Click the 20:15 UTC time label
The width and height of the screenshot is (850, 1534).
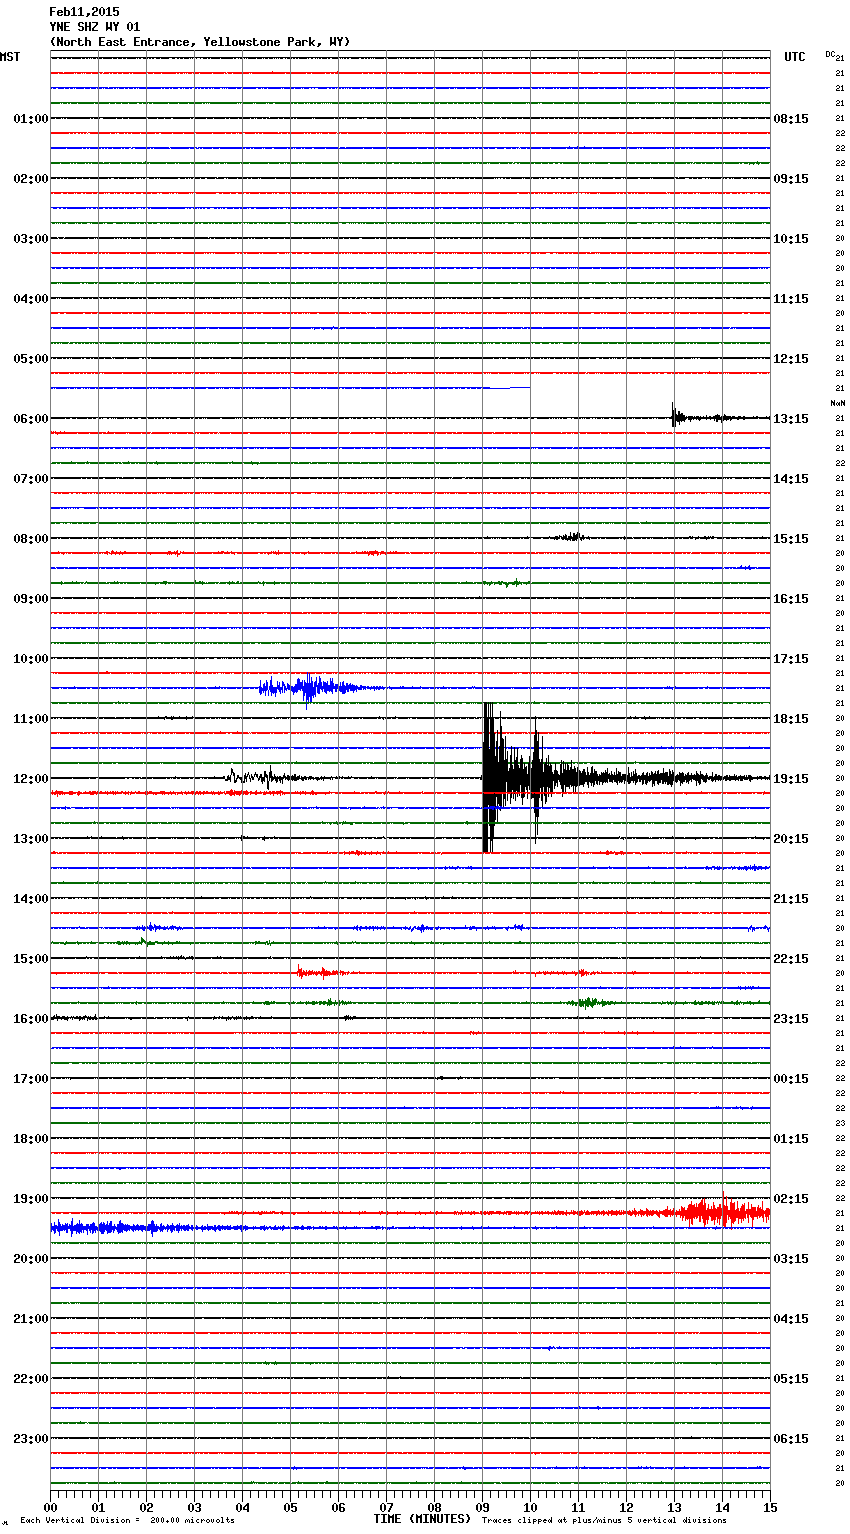(x=791, y=839)
